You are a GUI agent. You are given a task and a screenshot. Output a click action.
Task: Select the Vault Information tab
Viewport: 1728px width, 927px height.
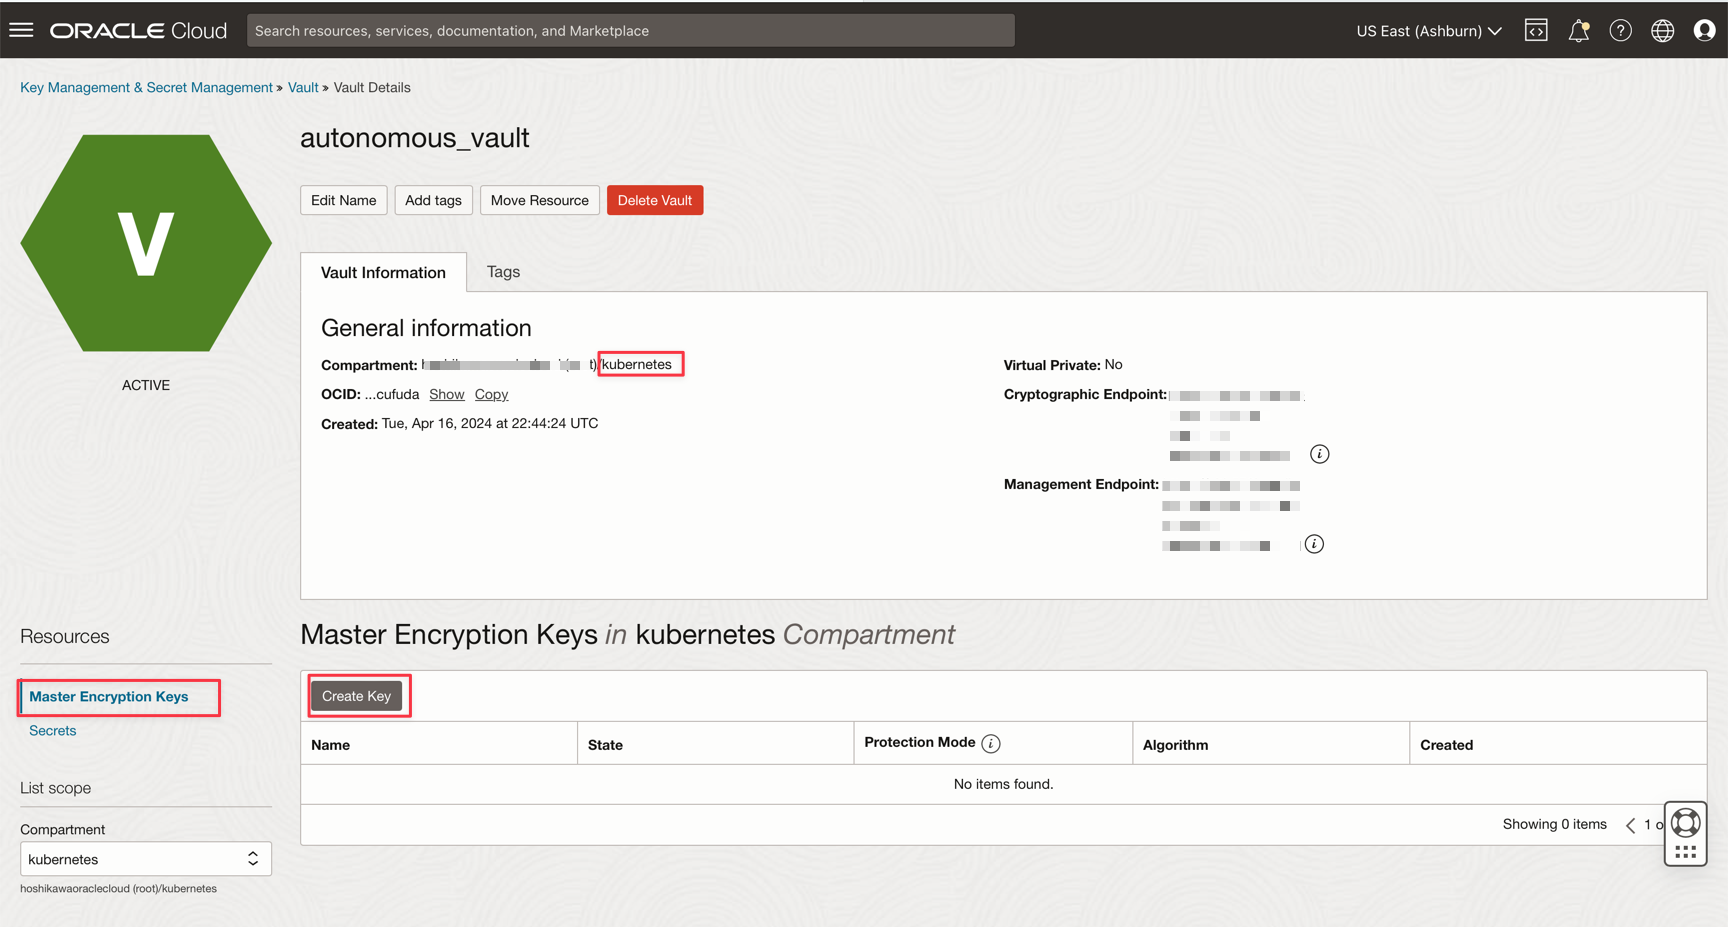pyautogui.click(x=384, y=272)
